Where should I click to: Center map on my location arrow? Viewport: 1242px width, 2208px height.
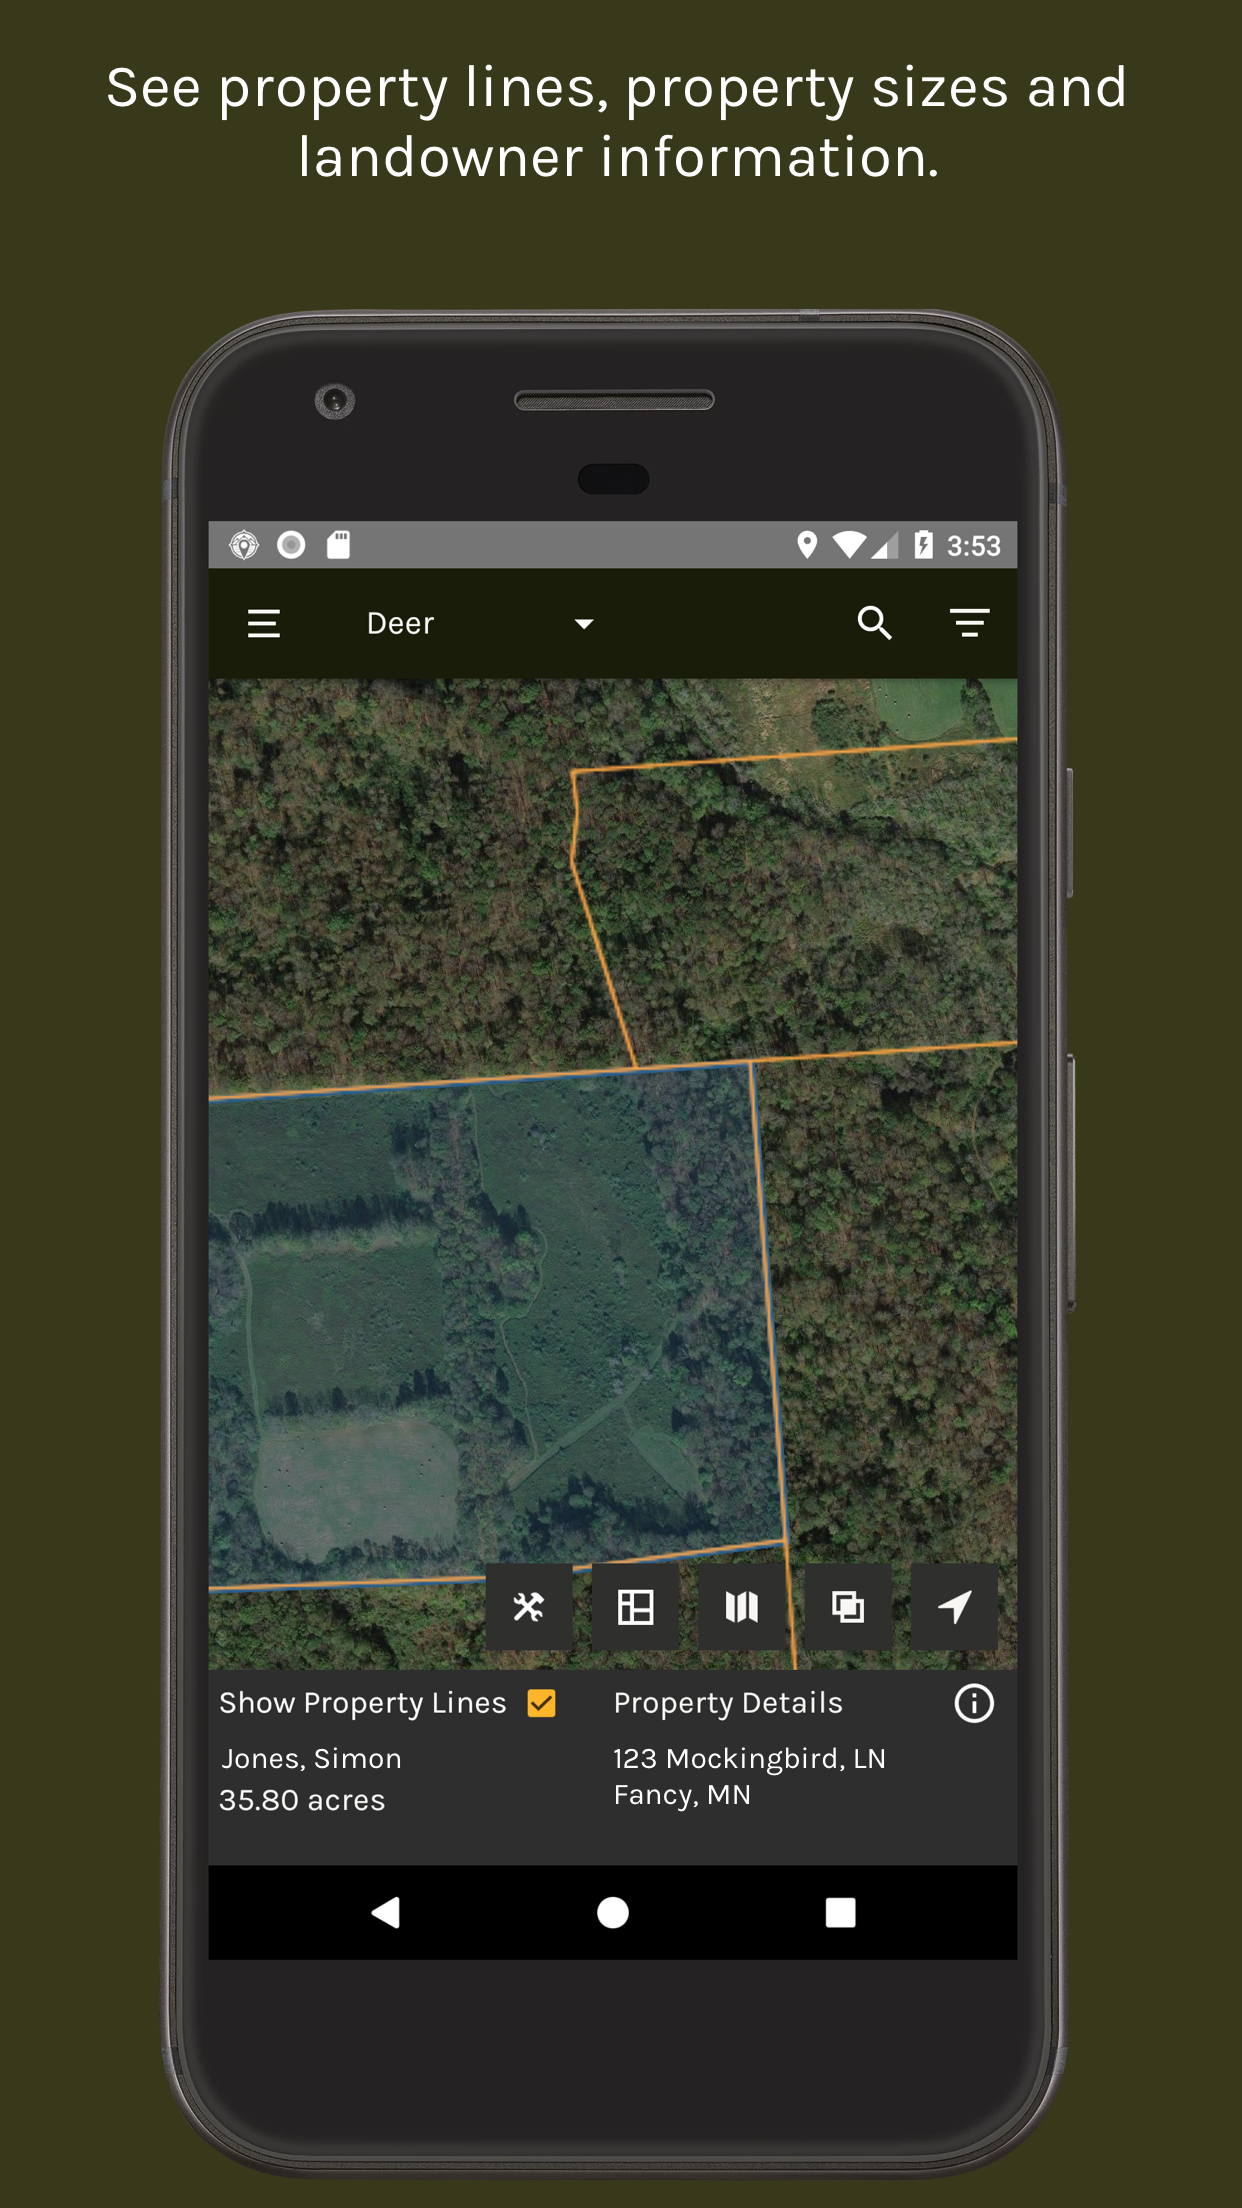954,1607
